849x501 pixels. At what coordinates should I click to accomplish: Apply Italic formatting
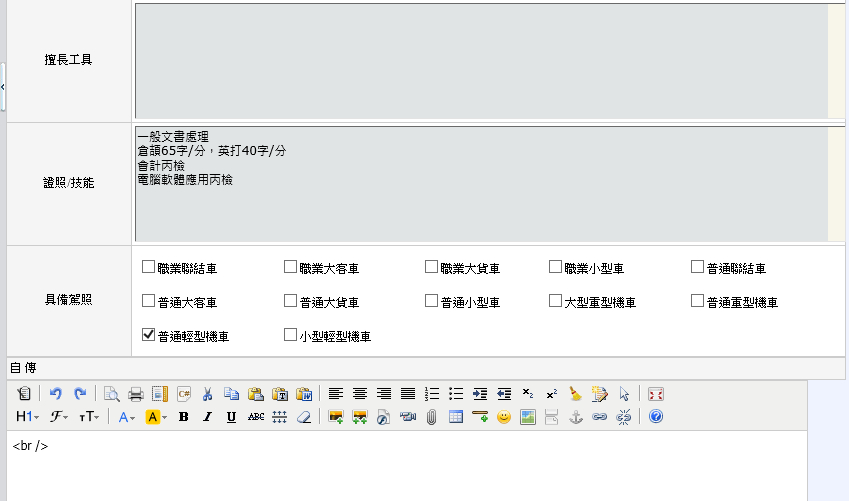(x=207, y=417)
